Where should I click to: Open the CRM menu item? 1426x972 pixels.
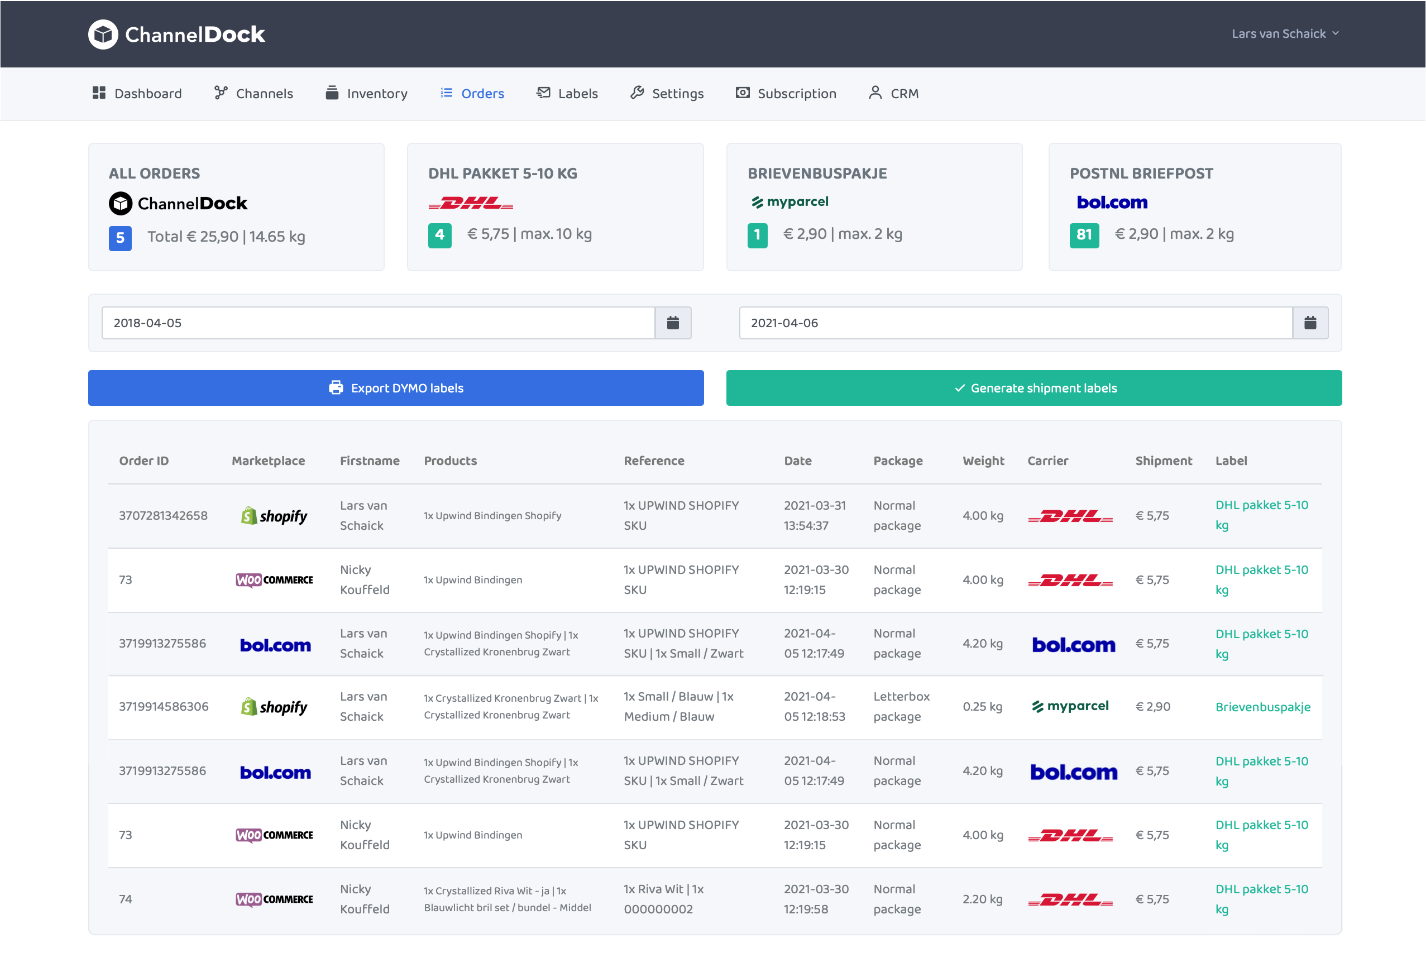point(893,93)
